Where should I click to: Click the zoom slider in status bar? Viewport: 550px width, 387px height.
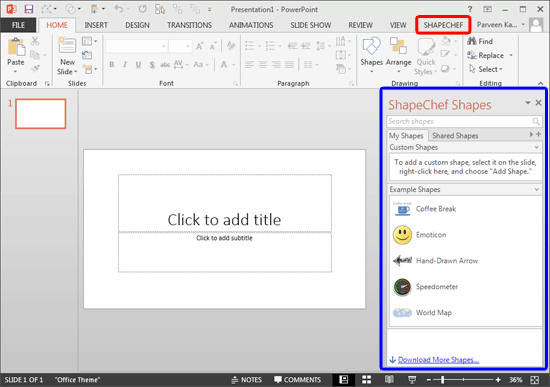463,380
